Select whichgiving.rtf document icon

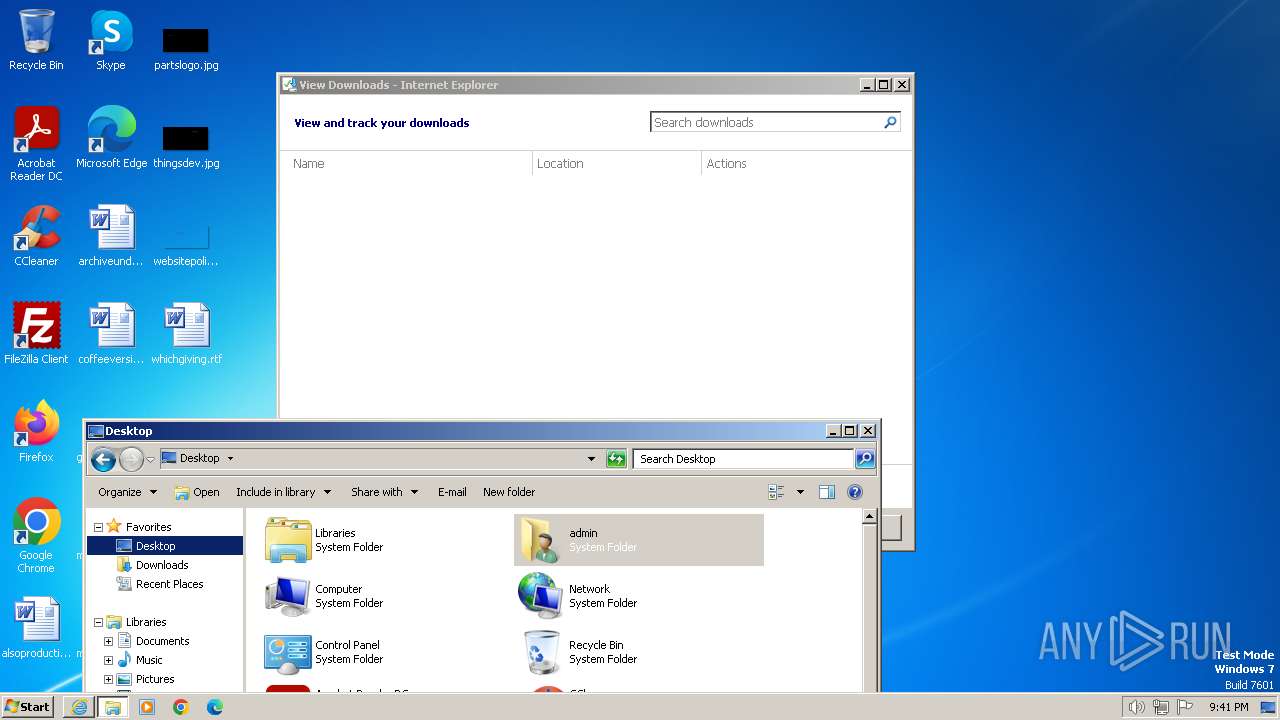pos(186,334)
